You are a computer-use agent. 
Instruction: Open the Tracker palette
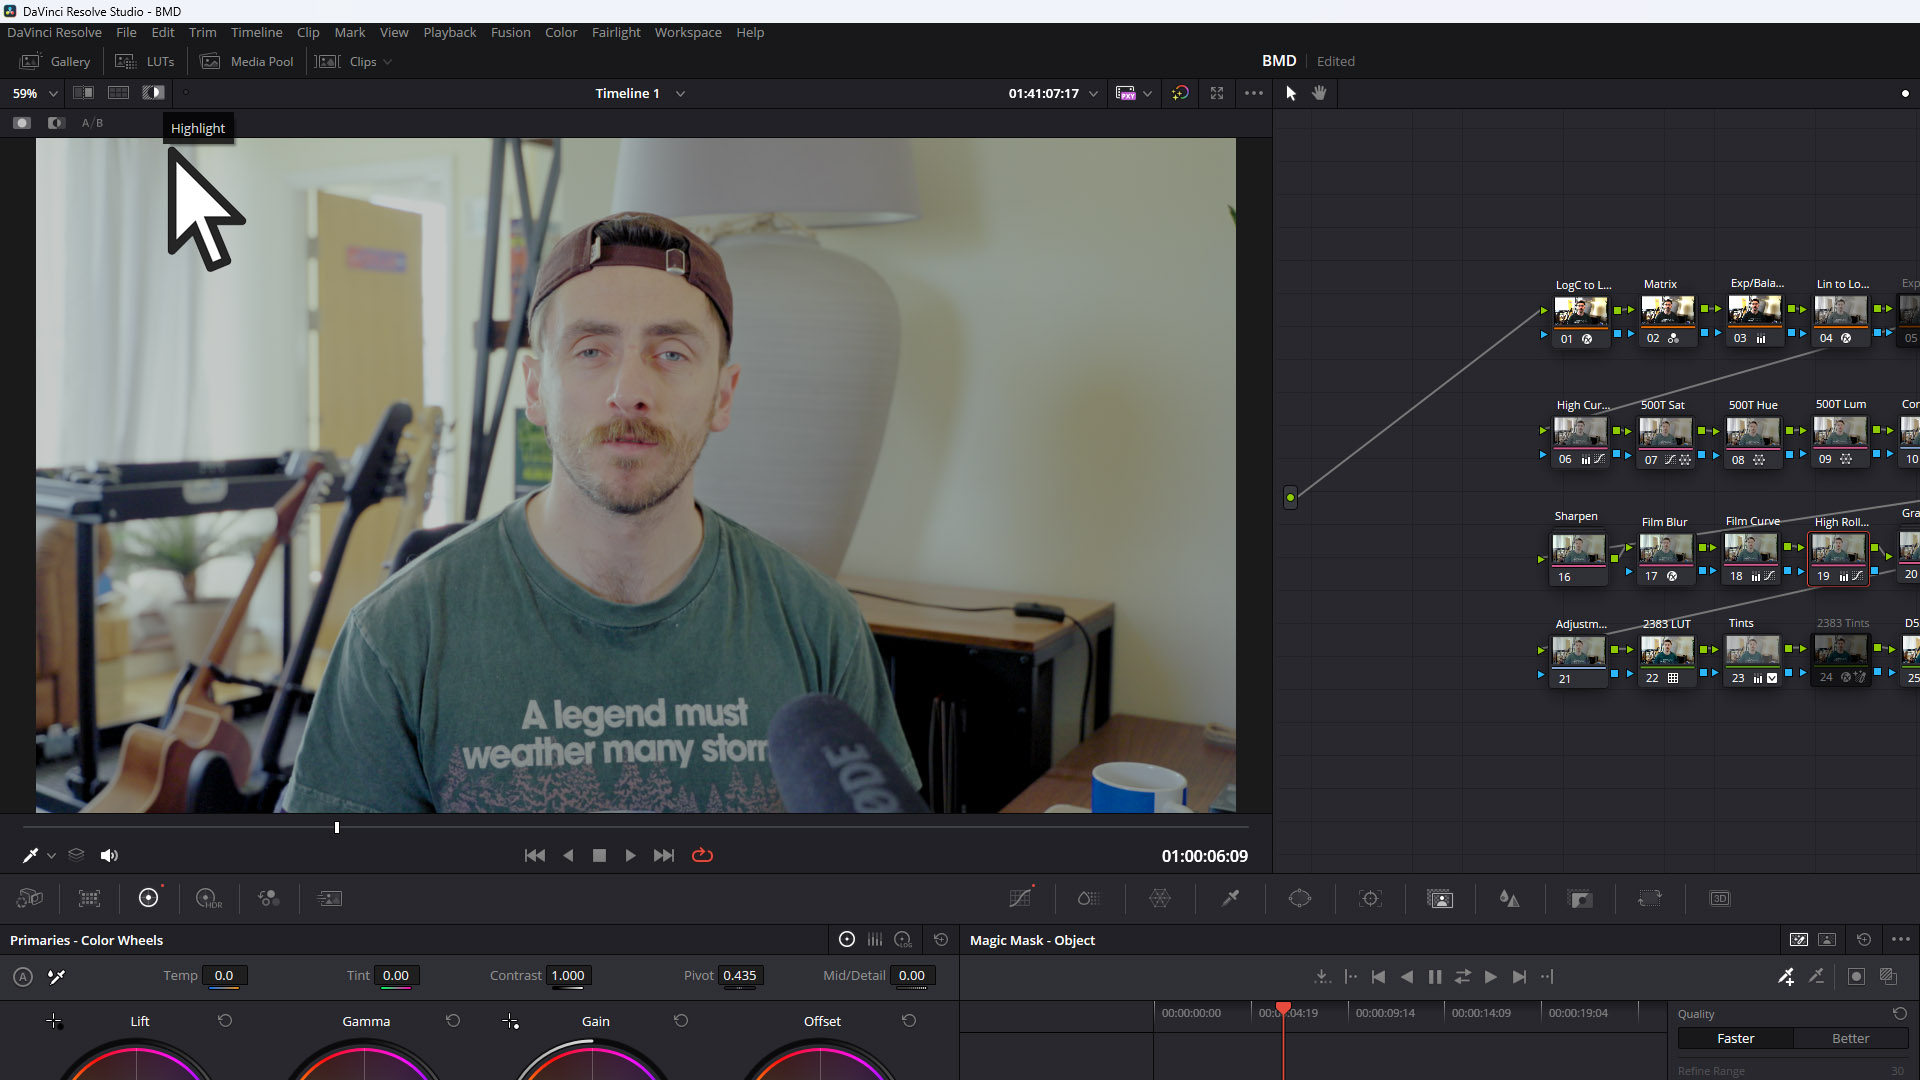point(1370,898)
